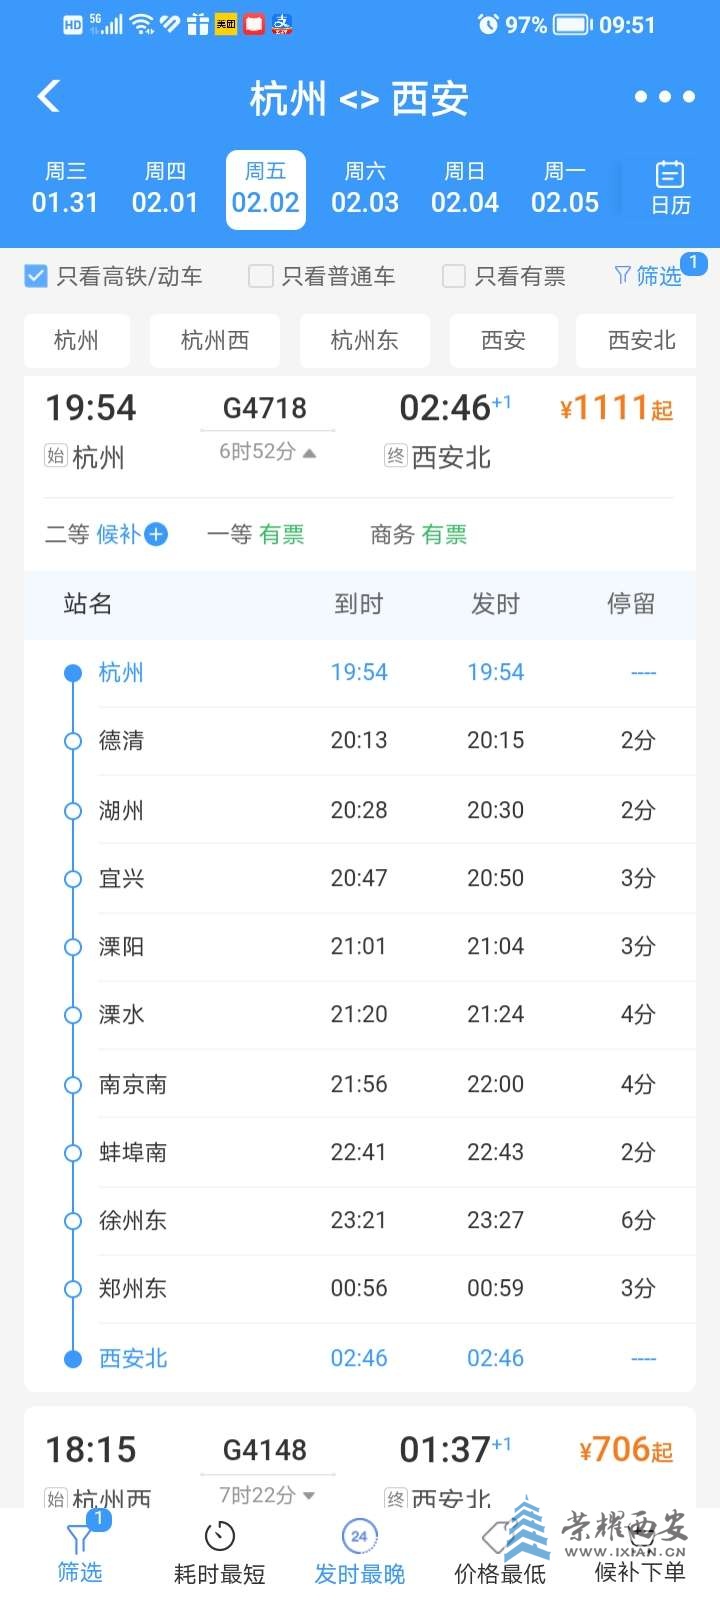Select 周六 02.03 date tab
This screenshot has height=1600, width=720.
(365, 189)
